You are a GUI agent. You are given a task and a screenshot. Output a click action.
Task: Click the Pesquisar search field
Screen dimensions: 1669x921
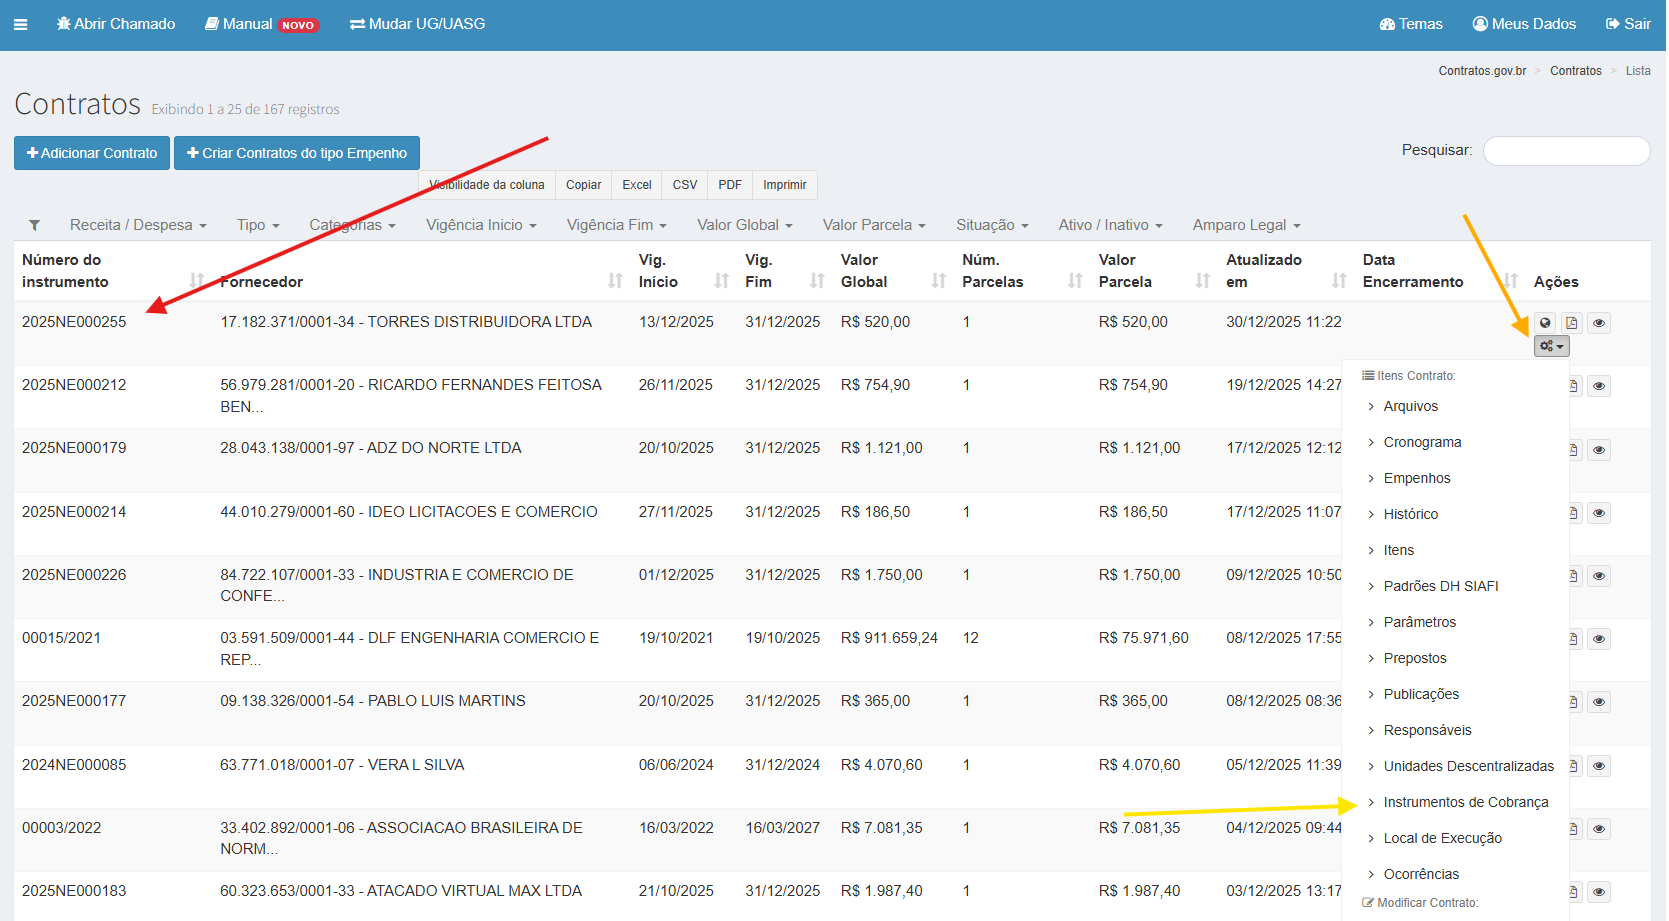(1565, 151)
